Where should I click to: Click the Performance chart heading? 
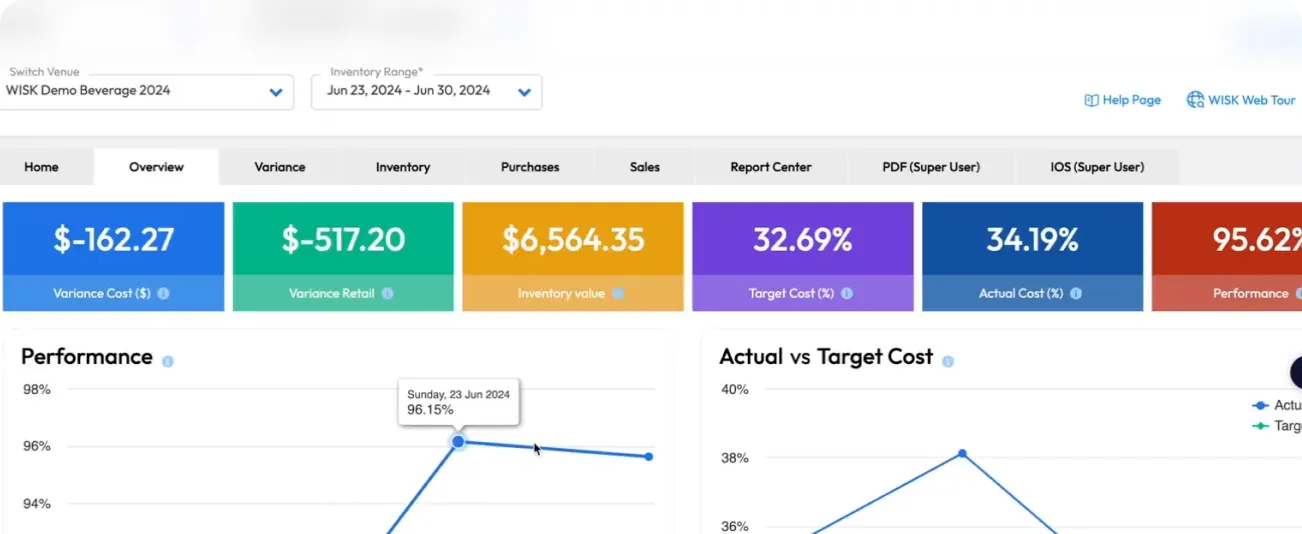[x=87, y=357]
